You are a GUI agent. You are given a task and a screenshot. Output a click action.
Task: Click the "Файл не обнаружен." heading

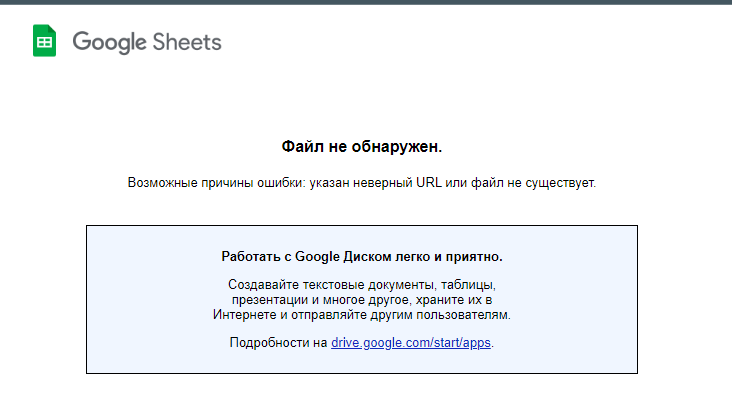[x=362, y=147]
